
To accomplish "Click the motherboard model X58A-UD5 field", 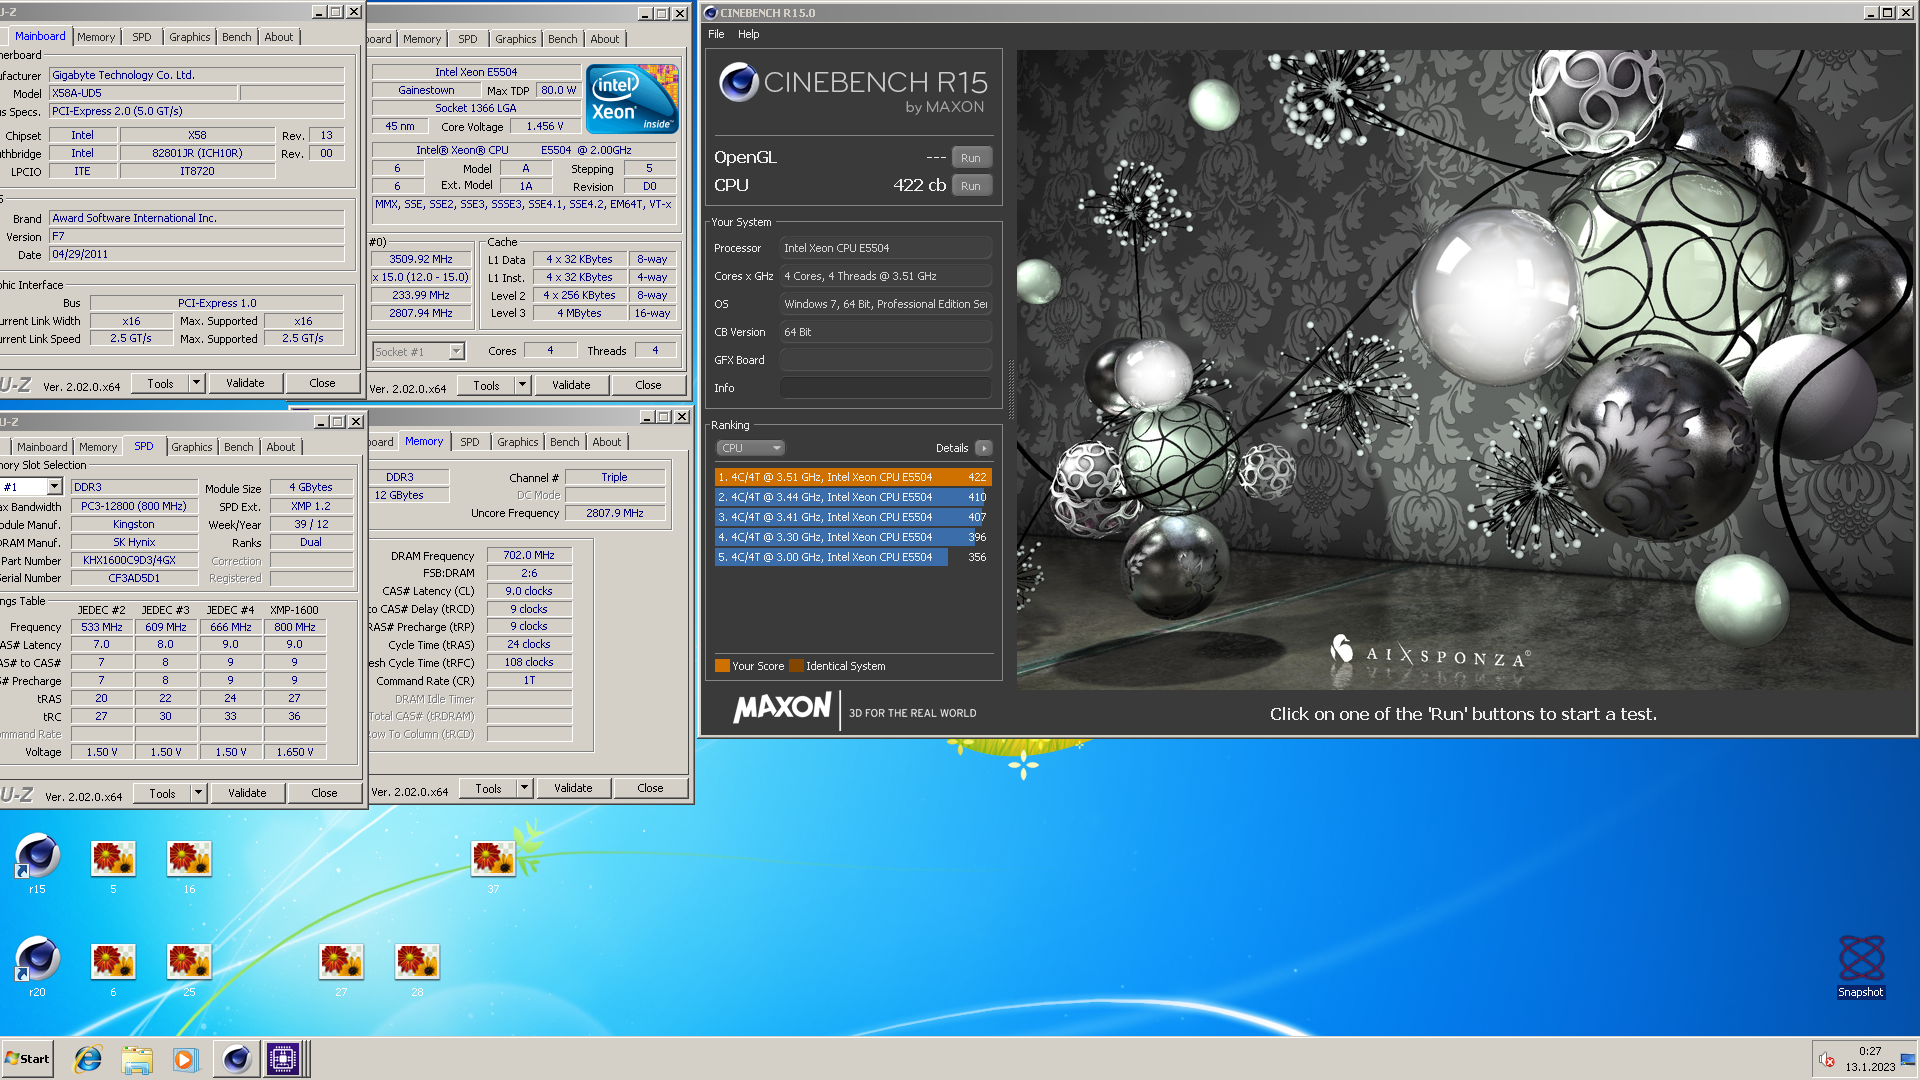I will coord(143,93).
